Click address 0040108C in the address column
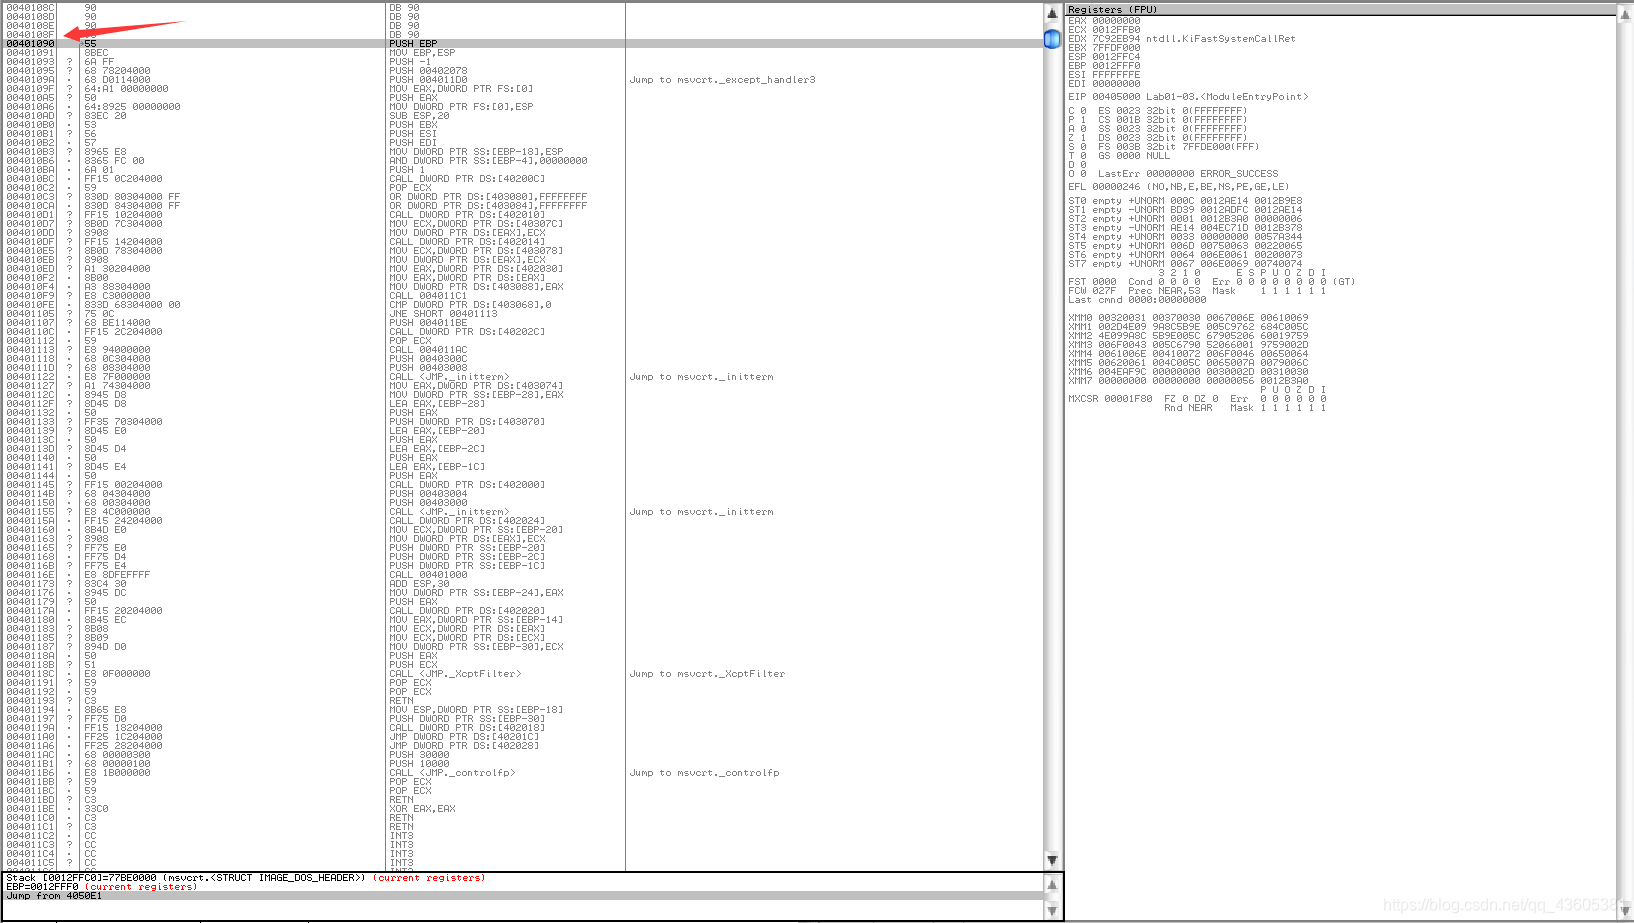The height and width of the screenshot is (923, 1634). (30, 8)
